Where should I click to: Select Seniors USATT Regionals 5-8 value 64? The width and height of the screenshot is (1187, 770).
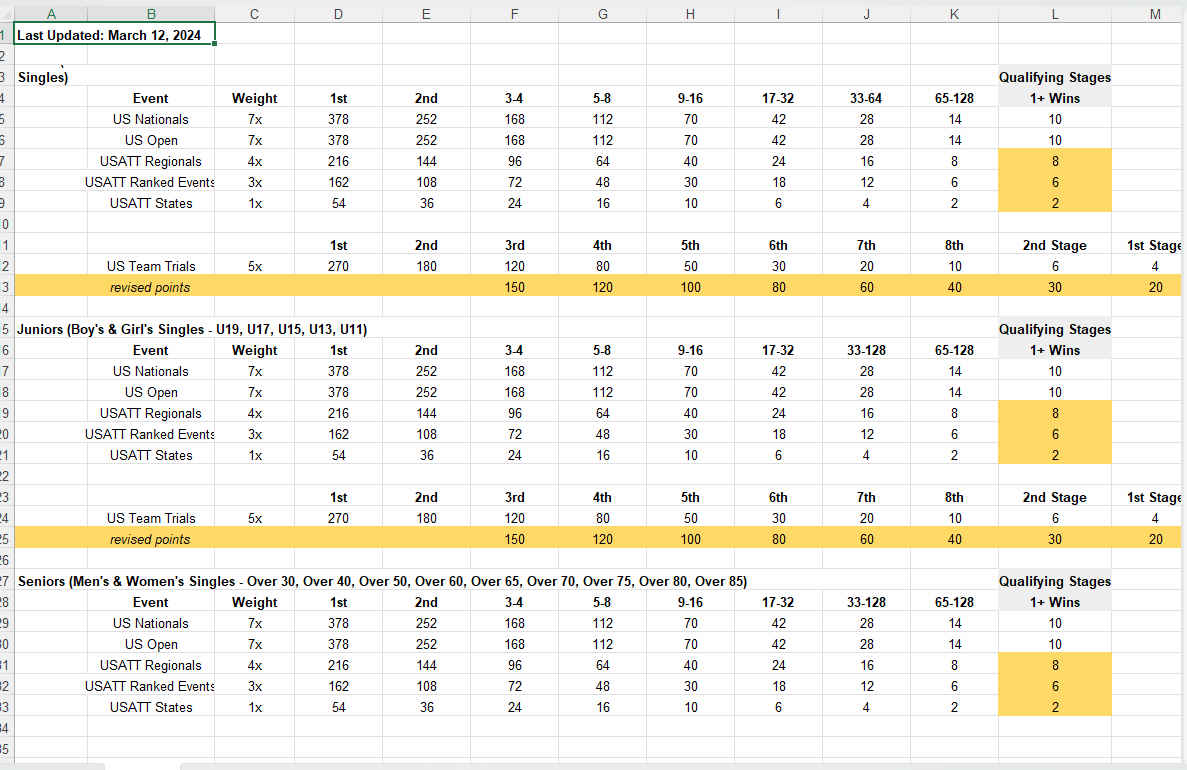point(602,666)
